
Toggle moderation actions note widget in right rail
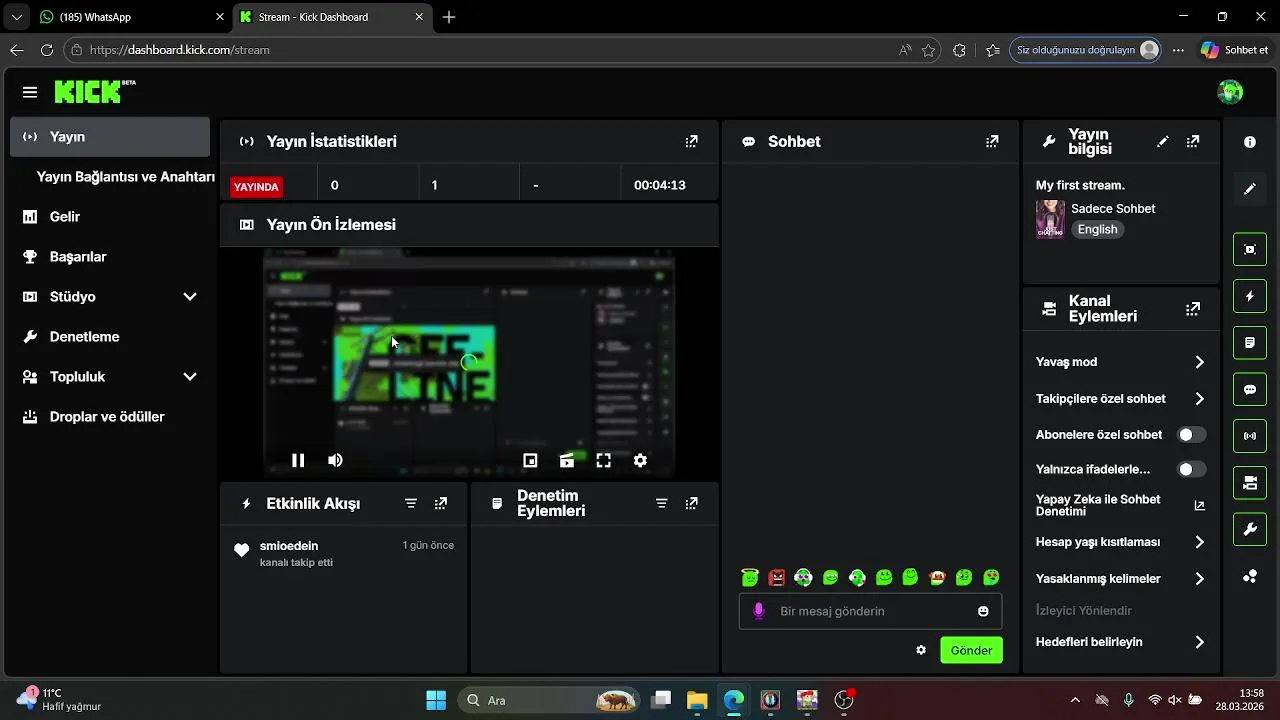pos(1250,343)
